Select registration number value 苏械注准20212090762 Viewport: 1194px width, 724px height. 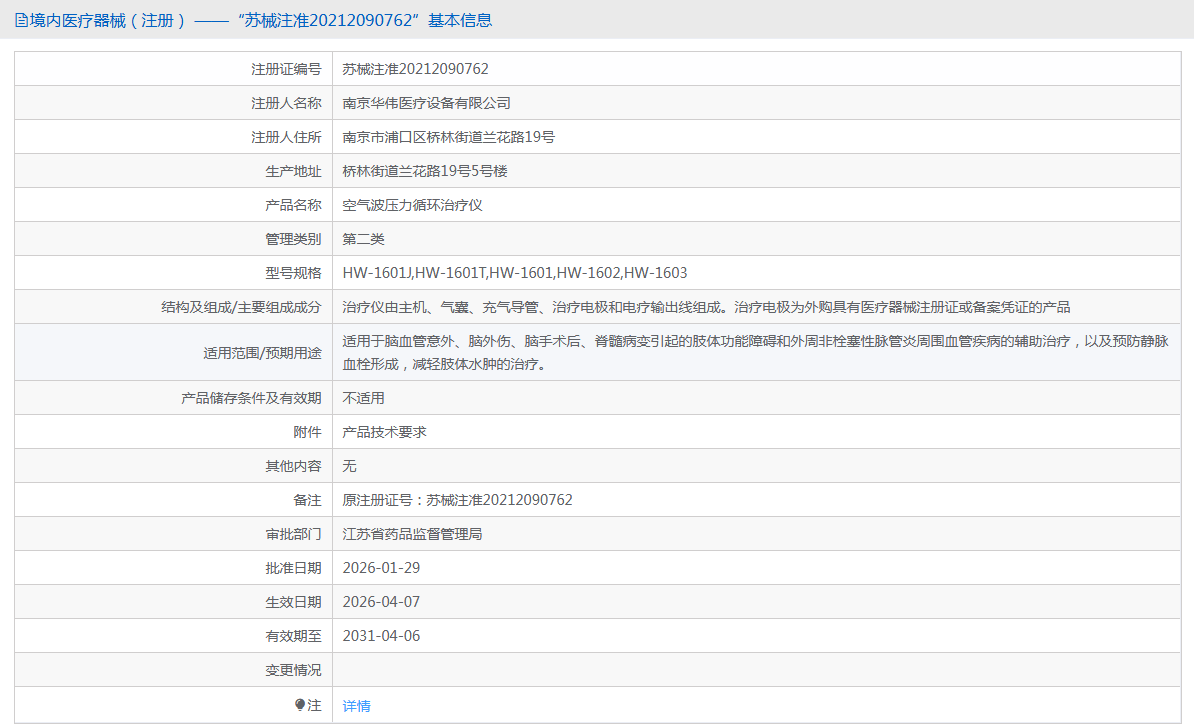(415, 69)
